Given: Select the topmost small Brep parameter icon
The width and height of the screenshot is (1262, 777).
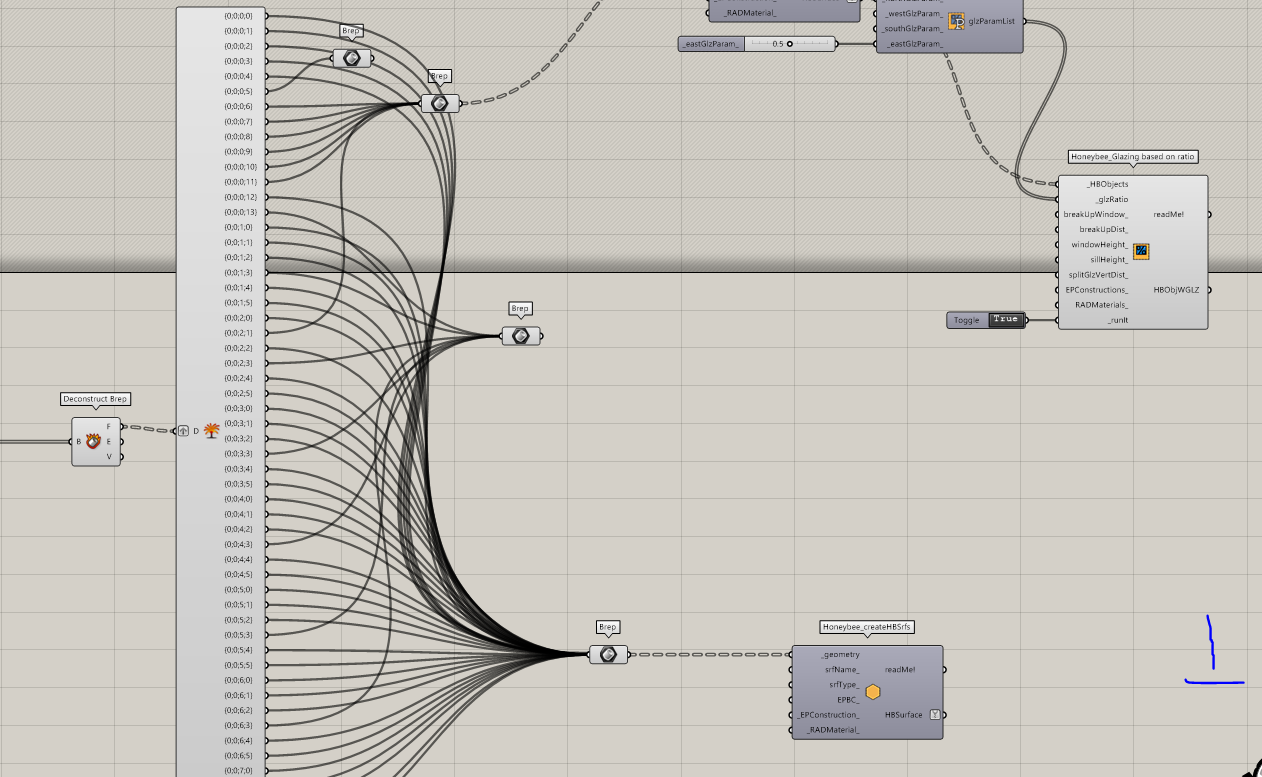Looking at the screenshot, I should [x=351, y=58].
